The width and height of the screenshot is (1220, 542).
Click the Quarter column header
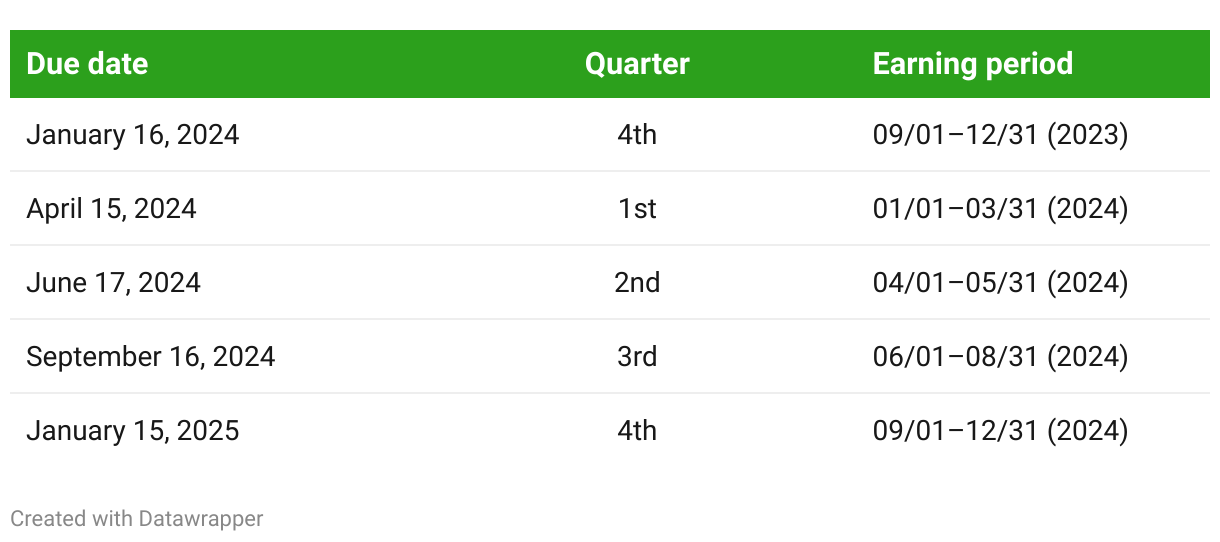pos(637,64)
